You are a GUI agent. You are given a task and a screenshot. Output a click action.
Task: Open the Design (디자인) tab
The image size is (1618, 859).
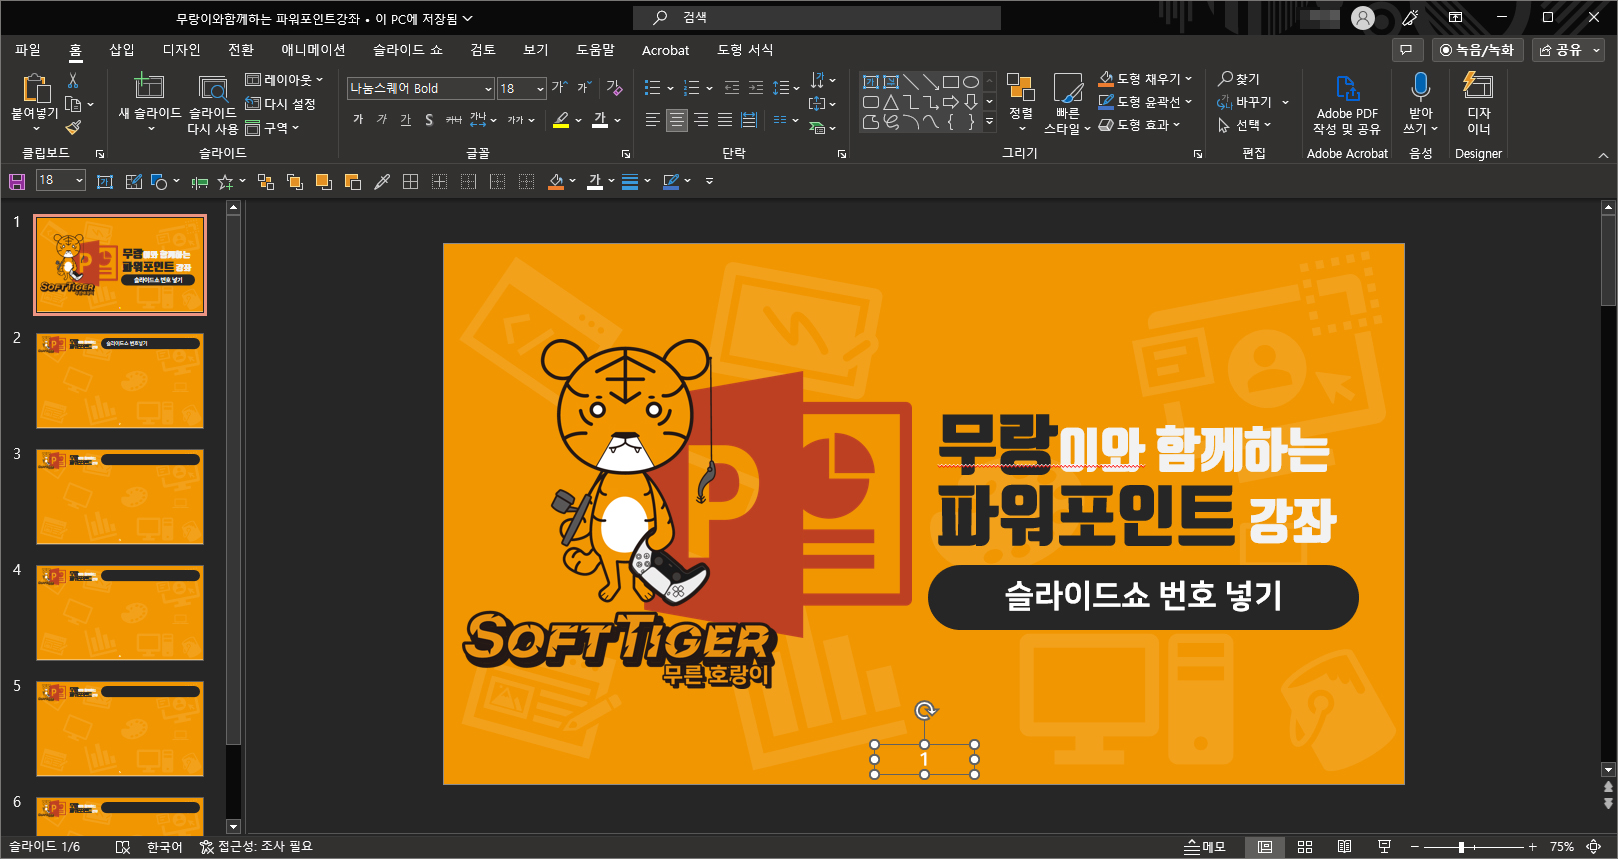point(181,50)
